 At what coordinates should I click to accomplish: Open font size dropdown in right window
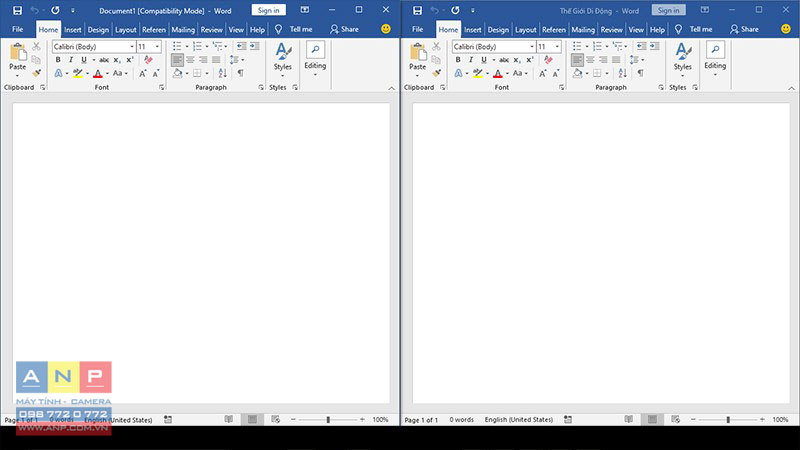[557, 46]
